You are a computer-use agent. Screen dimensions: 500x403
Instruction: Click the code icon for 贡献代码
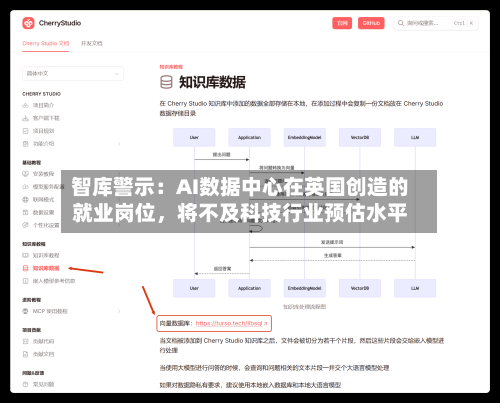25,341
